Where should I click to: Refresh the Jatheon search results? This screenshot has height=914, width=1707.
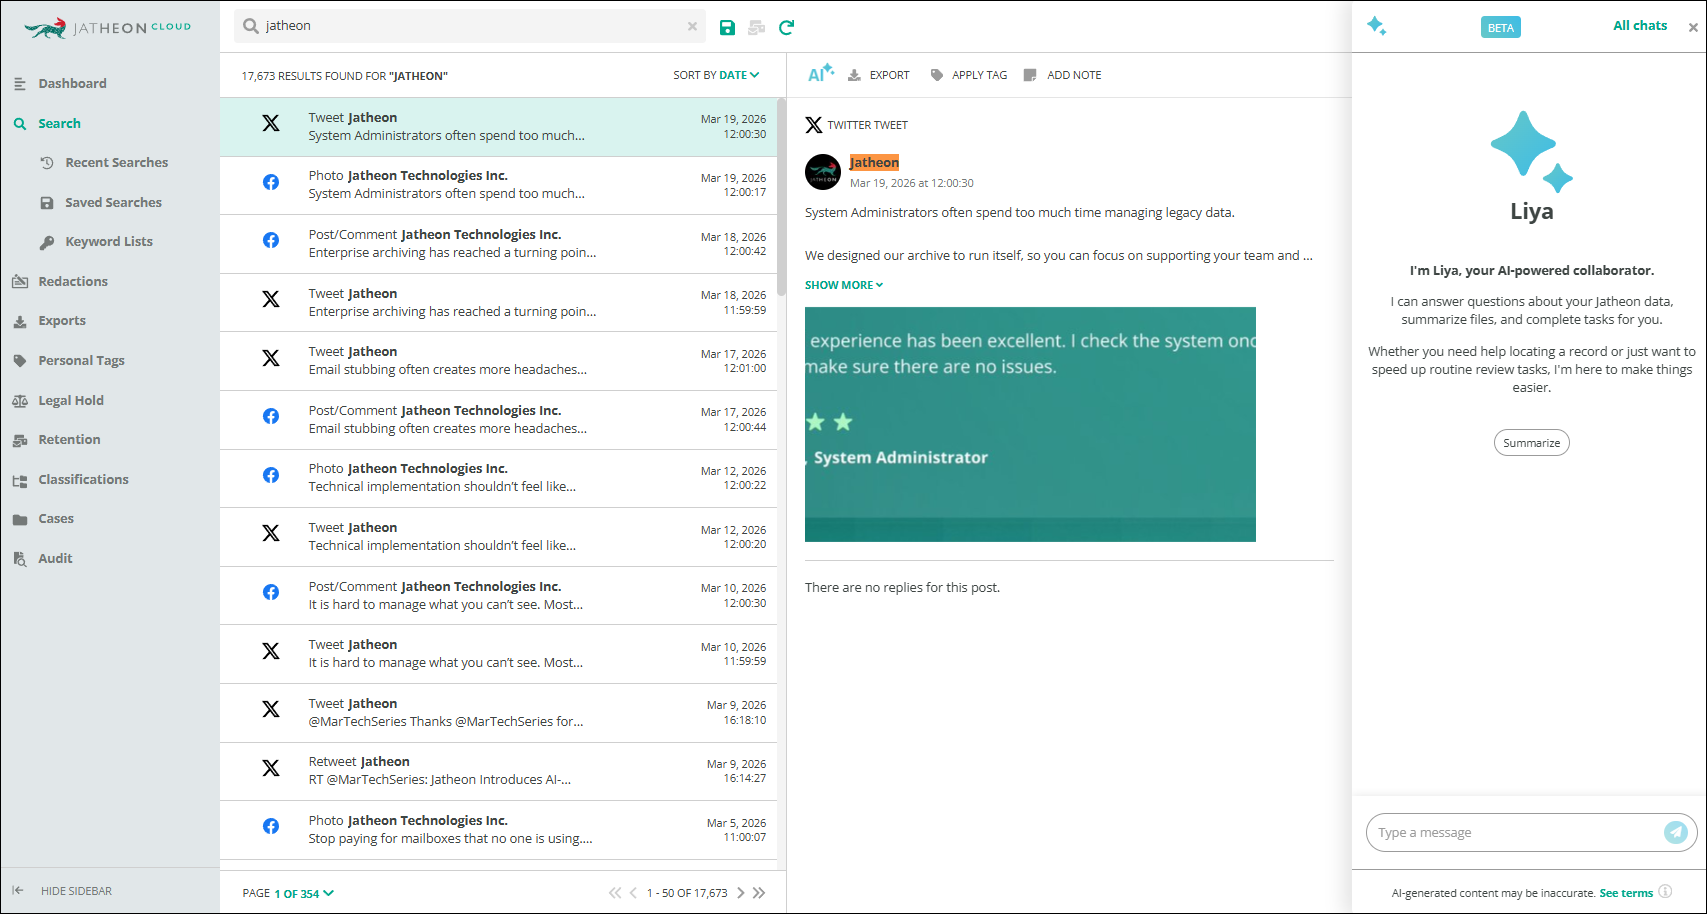(786, 26)
